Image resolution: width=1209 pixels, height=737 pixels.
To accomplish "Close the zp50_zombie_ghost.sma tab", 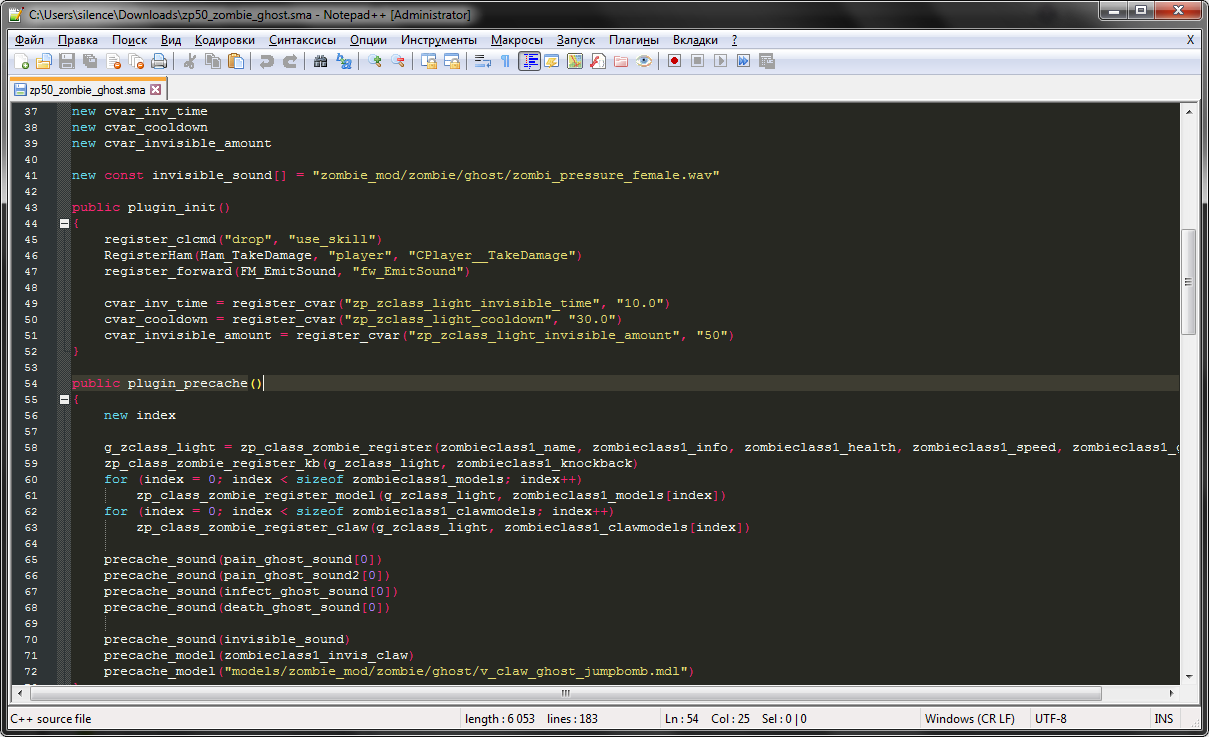I will coord(155,89).
